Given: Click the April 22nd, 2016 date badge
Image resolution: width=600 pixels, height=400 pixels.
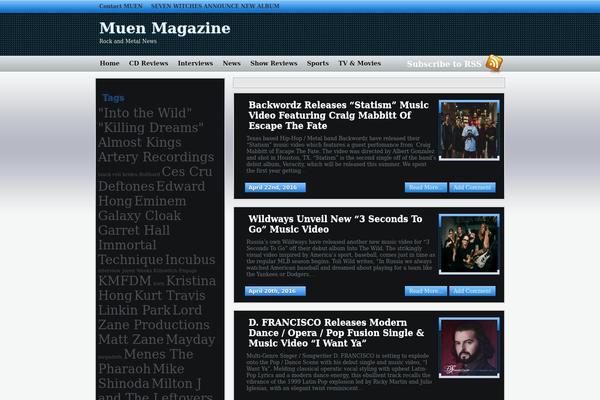Looking at the screenshot, I should [275, 187].
